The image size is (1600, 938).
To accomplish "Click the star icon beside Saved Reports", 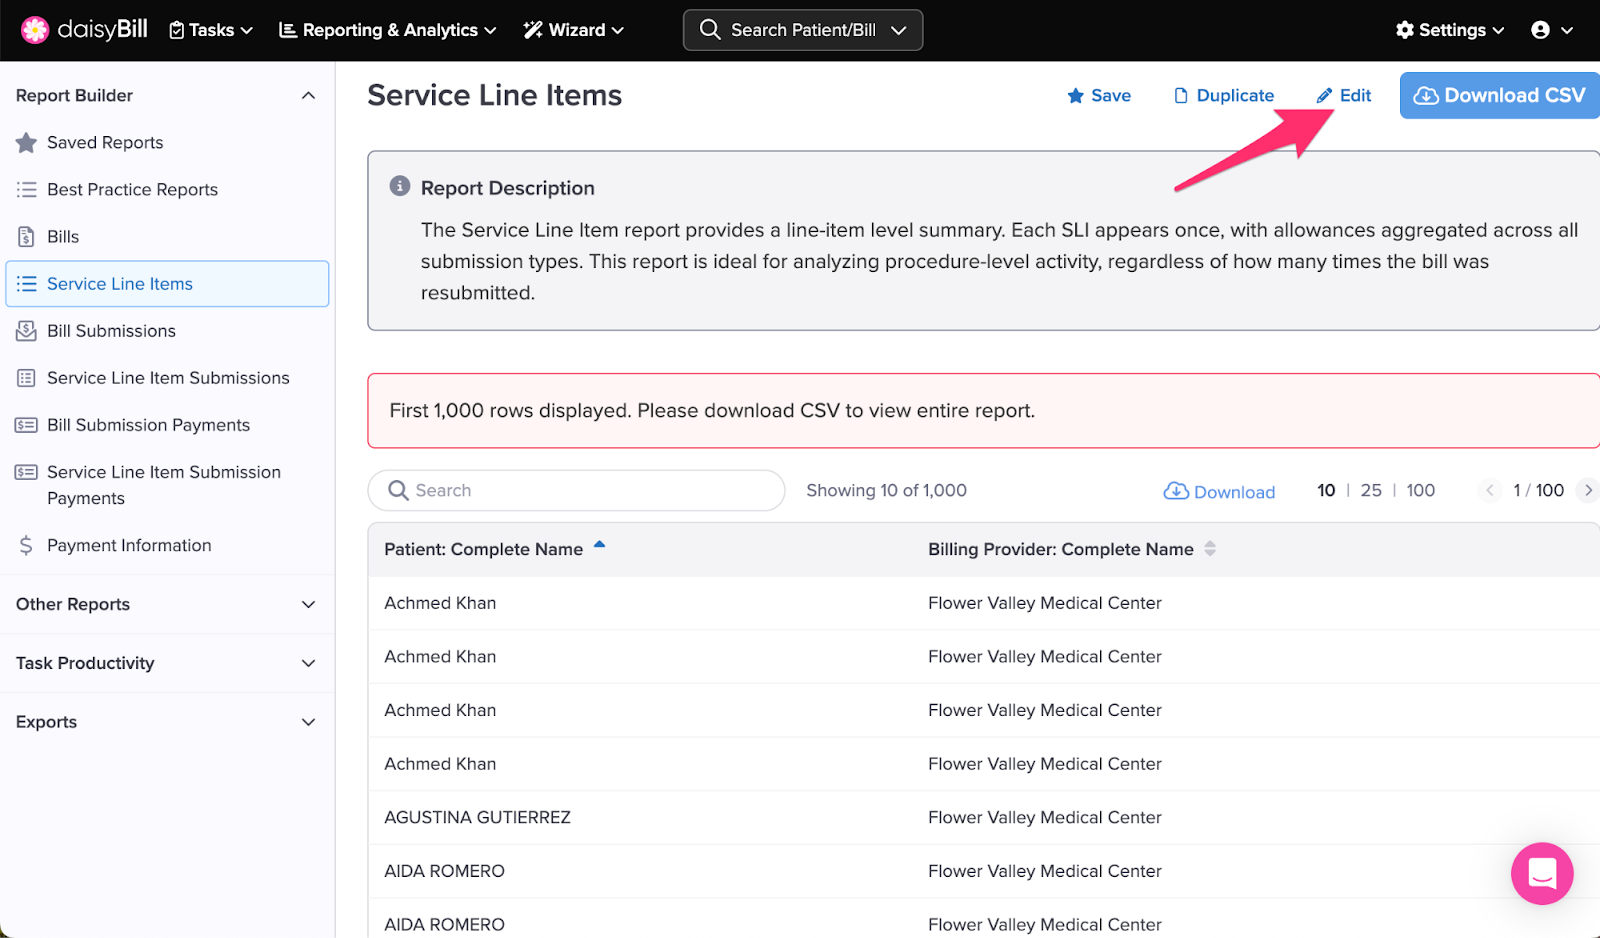I will pyautogui.click(x=26, y=143).
